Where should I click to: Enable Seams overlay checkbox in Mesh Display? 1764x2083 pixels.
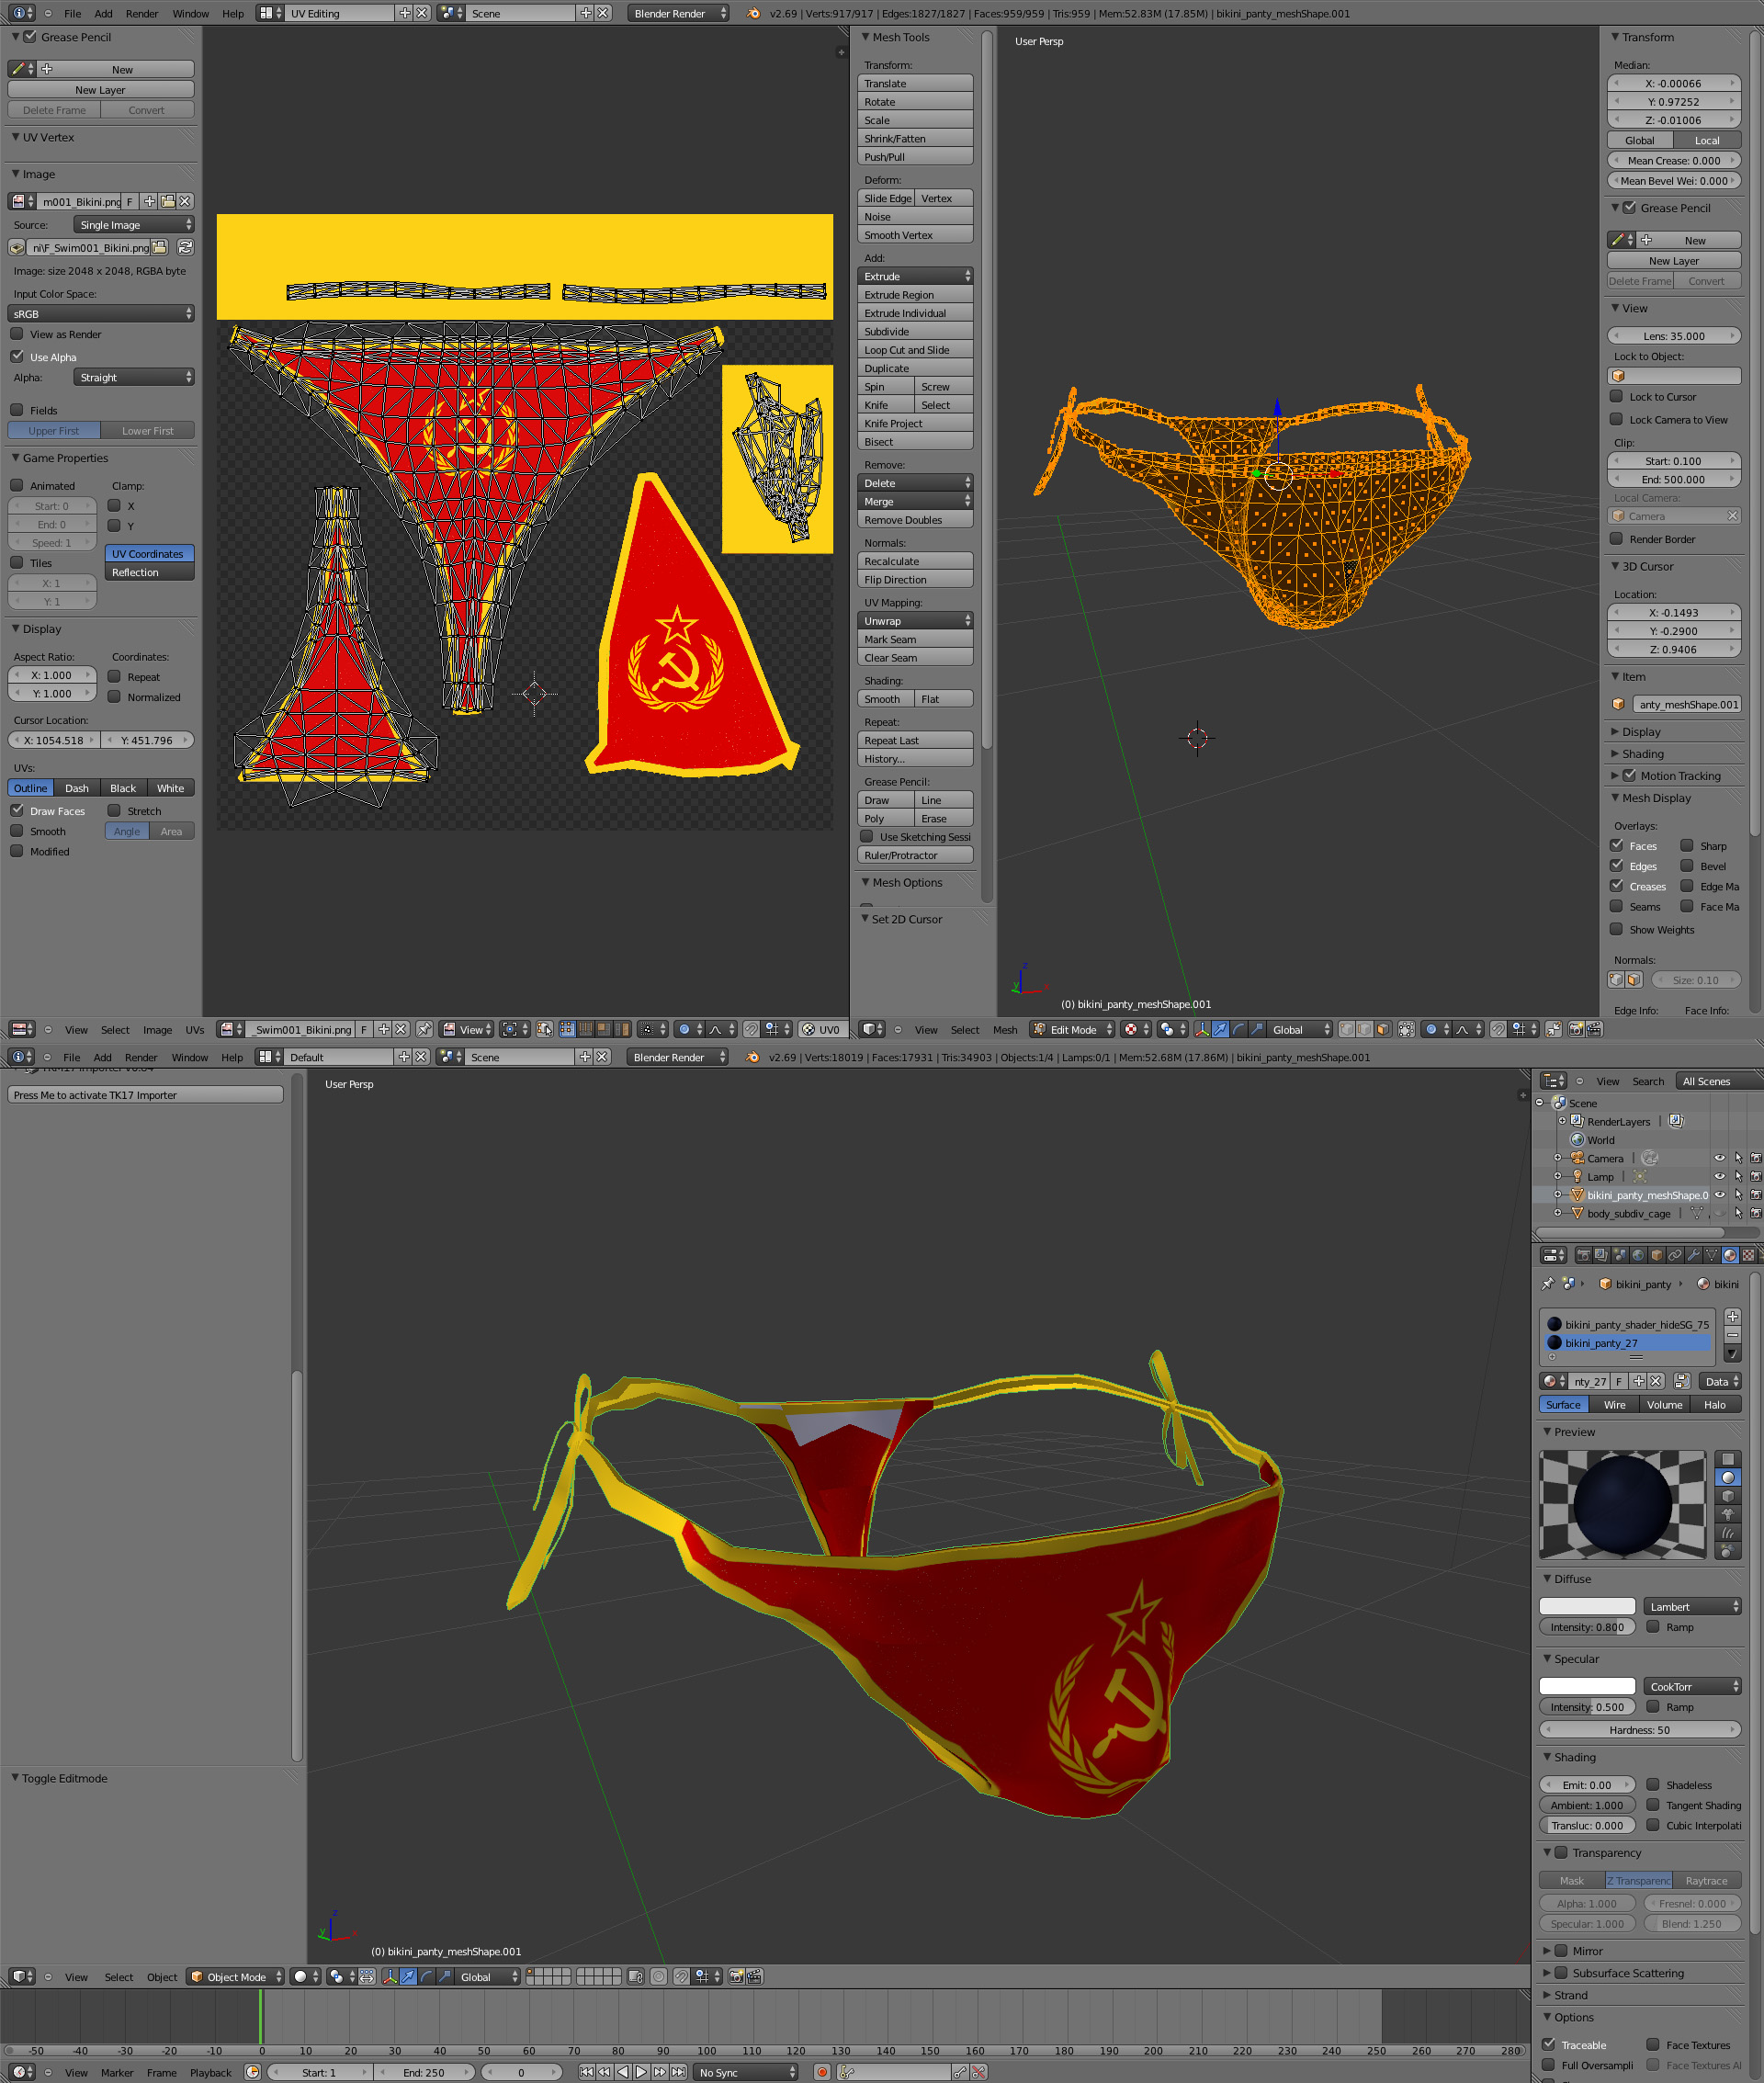[1616, 906]
